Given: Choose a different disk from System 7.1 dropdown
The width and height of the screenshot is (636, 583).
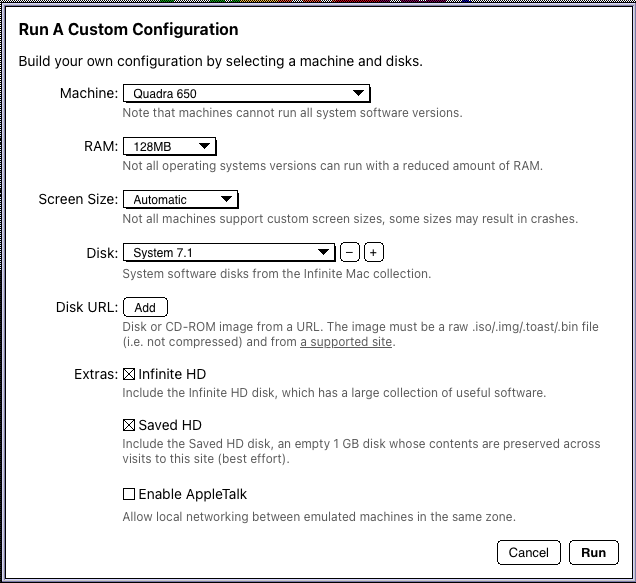Looking at the screenshot, I should pyautogui.click(x=229, y=253).
